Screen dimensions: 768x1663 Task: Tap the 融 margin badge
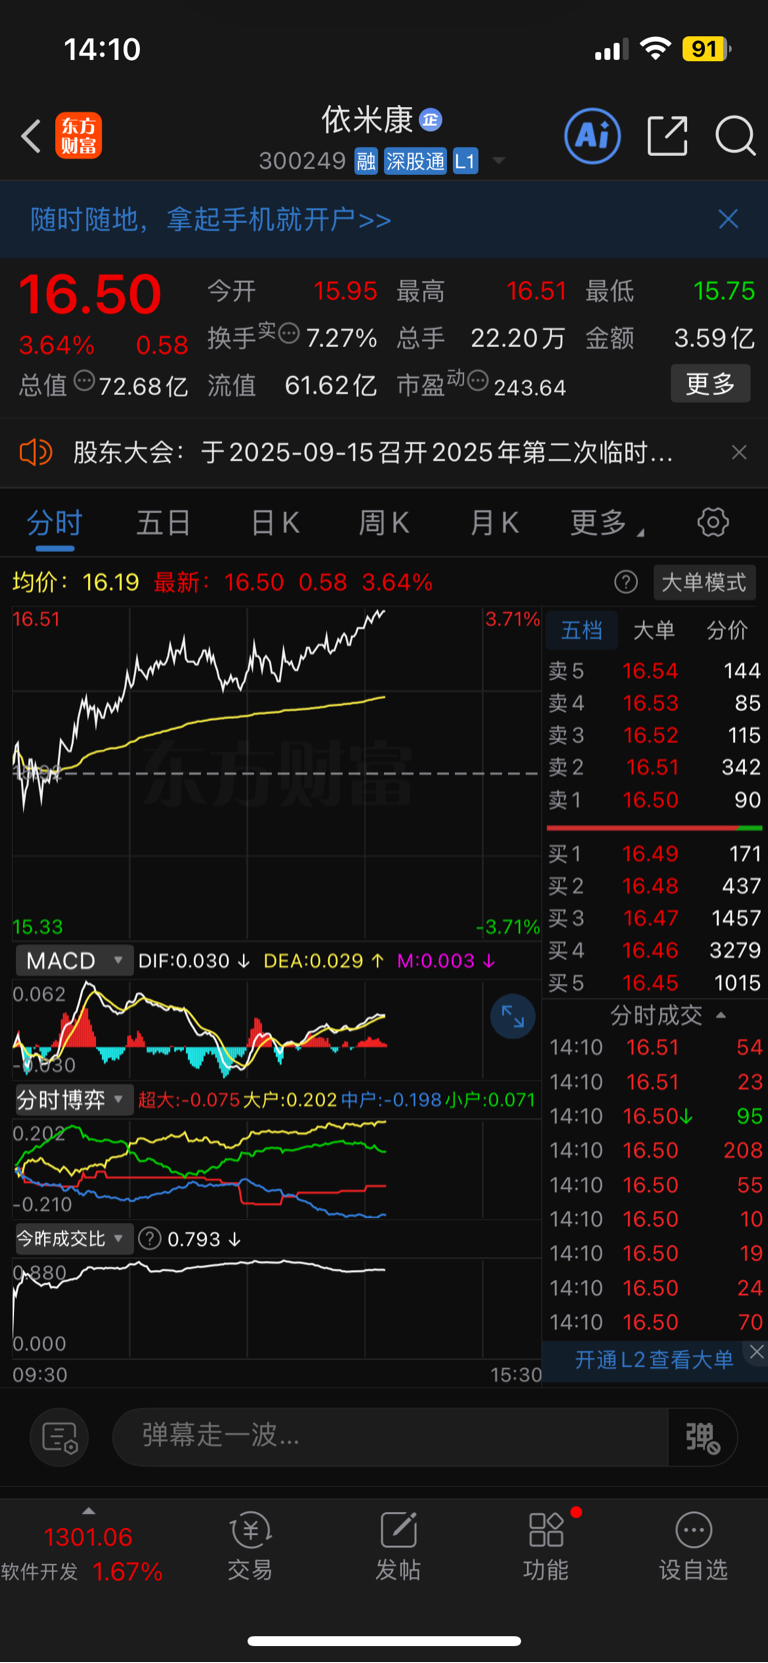[366, 161]
